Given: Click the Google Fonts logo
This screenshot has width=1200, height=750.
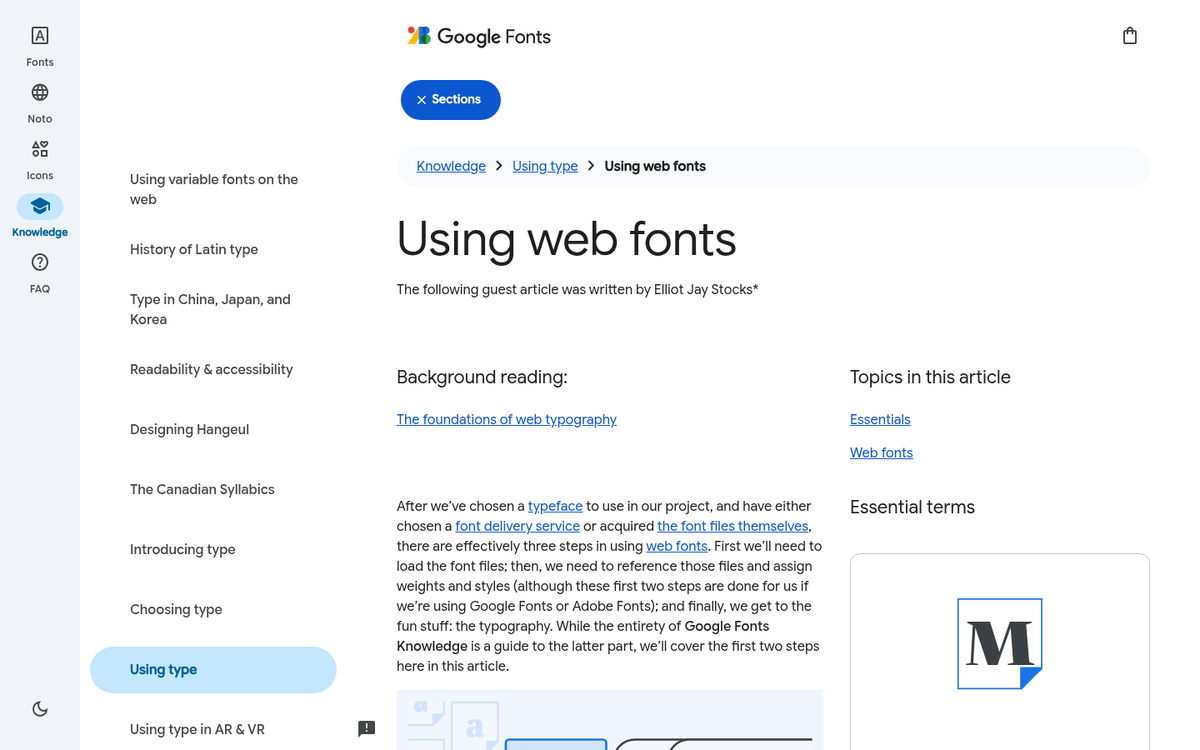Looking at the screenshot, I should click(x=478, y=36).
